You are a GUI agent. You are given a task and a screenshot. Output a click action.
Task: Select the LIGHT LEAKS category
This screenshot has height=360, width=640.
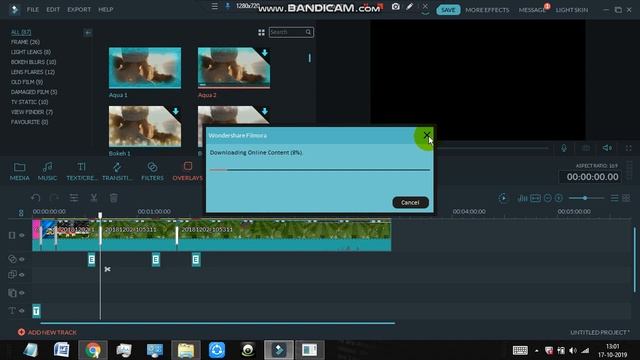click(31, 52)
